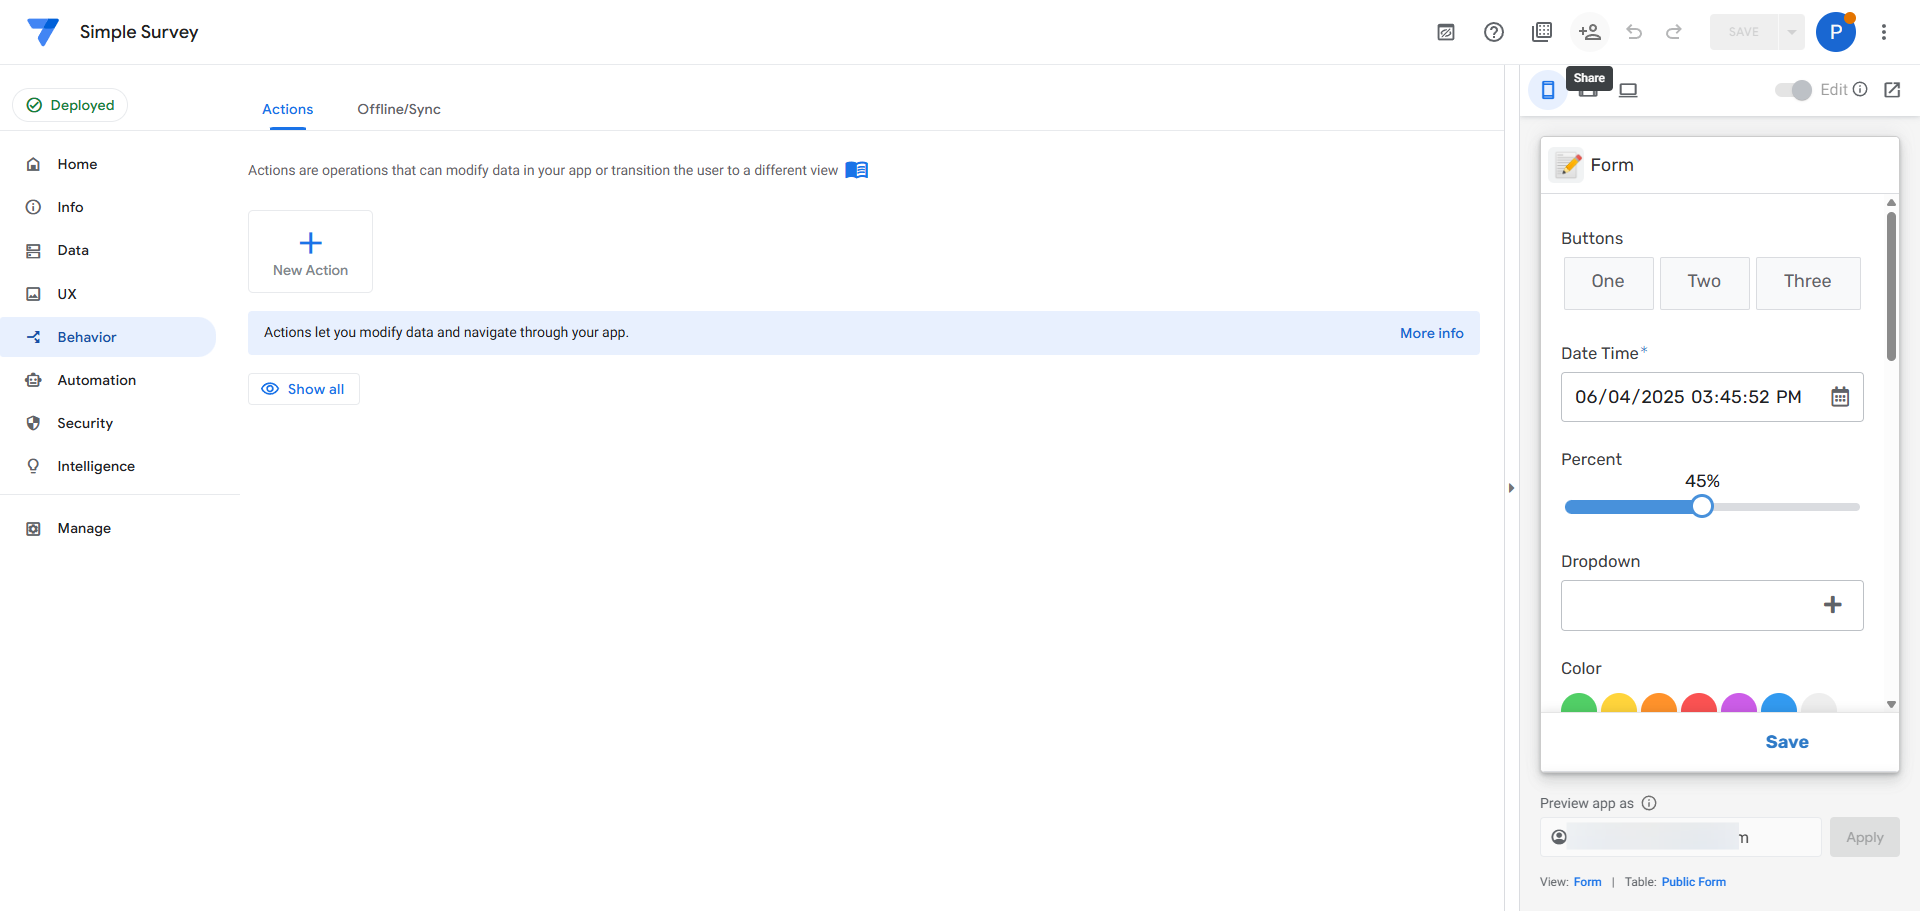This screenshot has height=911, width=1920.
Task: Click the Preview app as info icon
Action: point(1649,803)
